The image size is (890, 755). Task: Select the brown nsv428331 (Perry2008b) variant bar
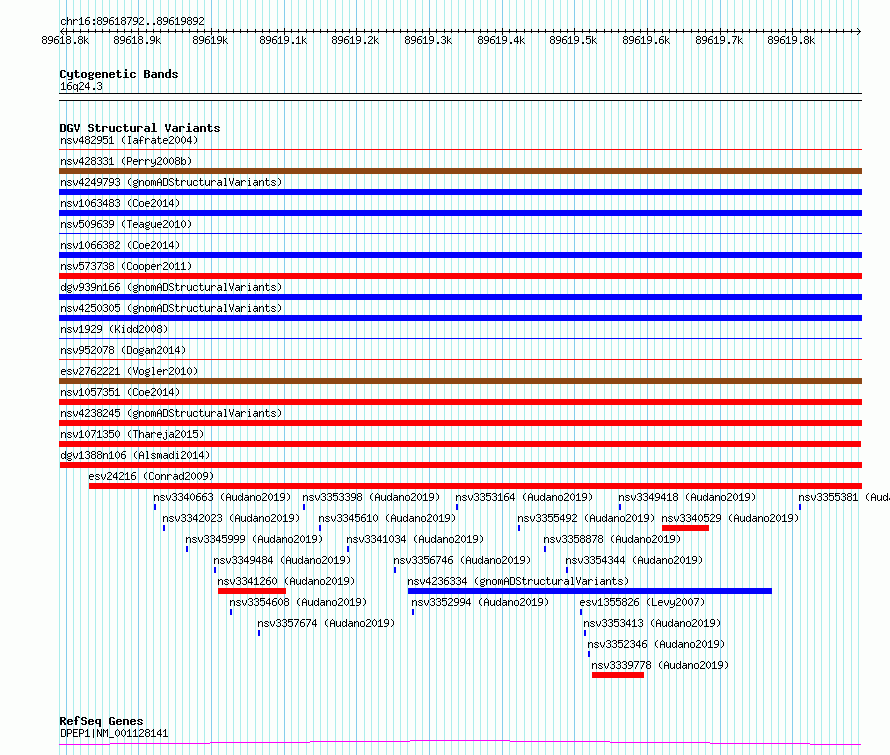tap(460, 171)
